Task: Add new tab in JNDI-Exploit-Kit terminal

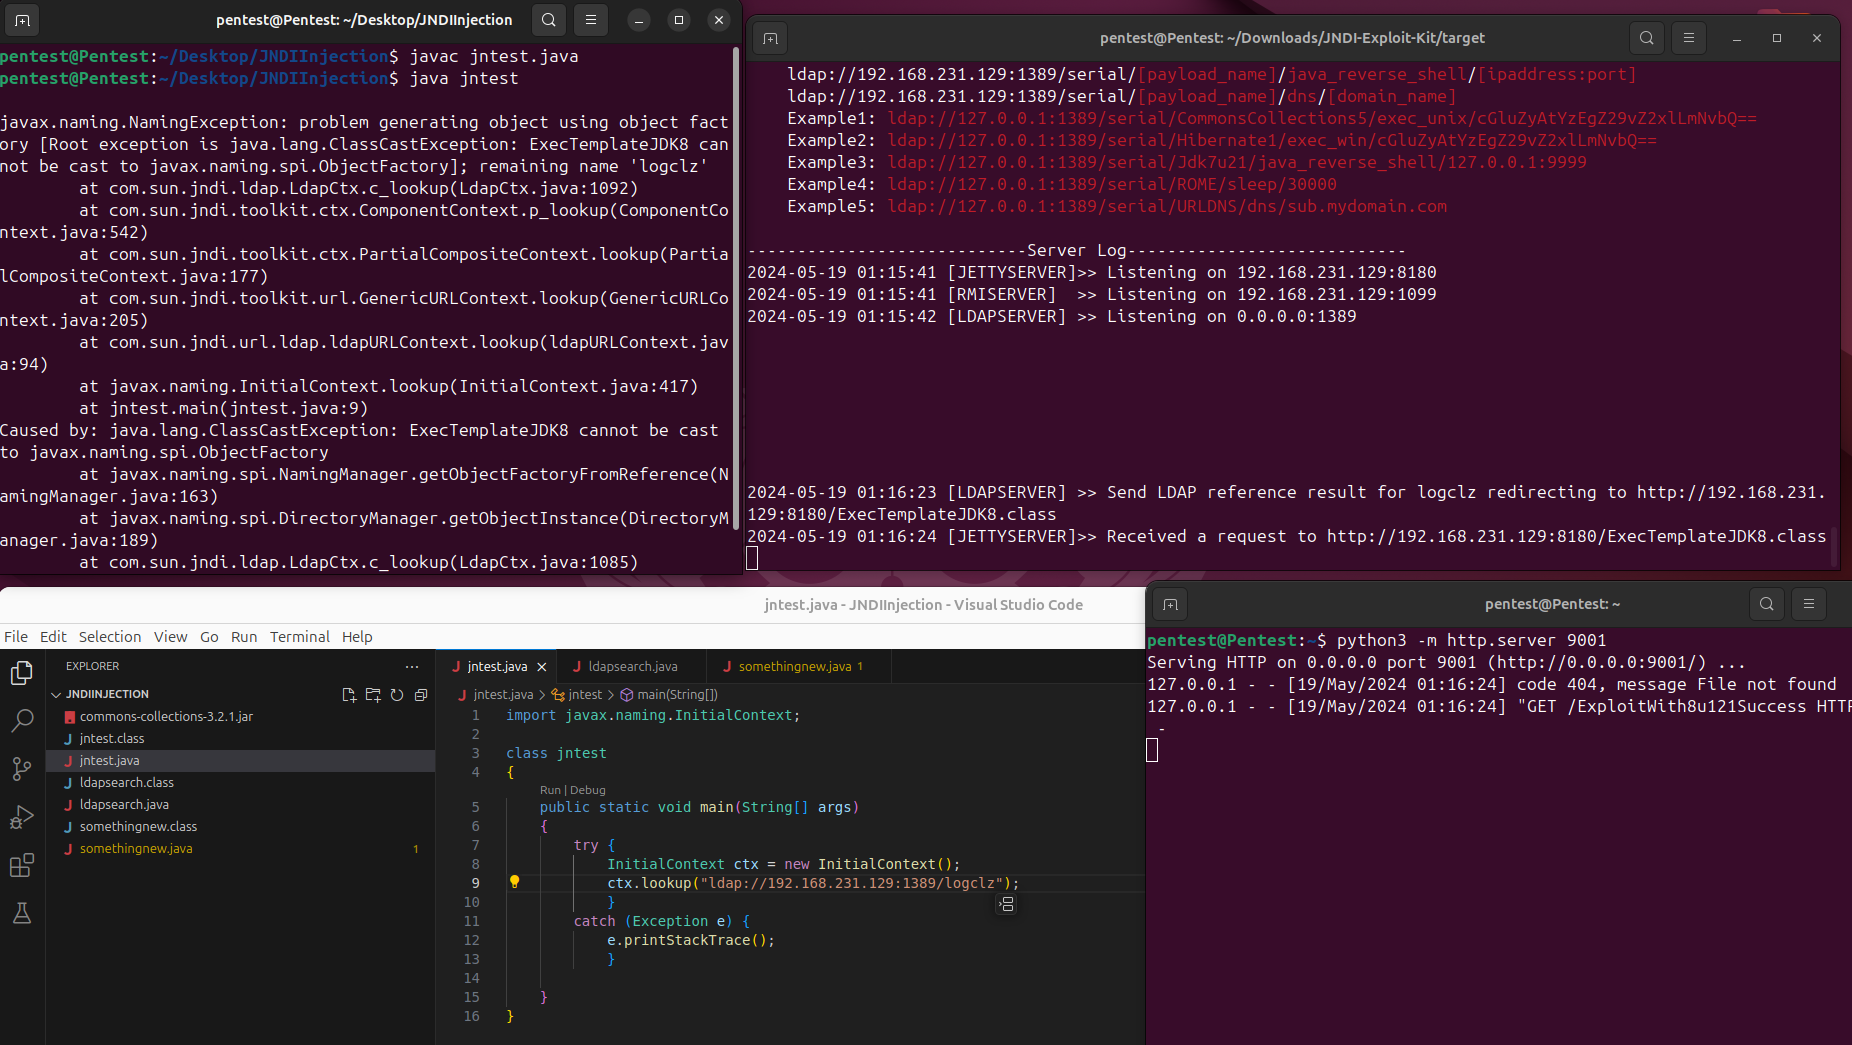Action: pyautogui.click(x=770, y=38)
